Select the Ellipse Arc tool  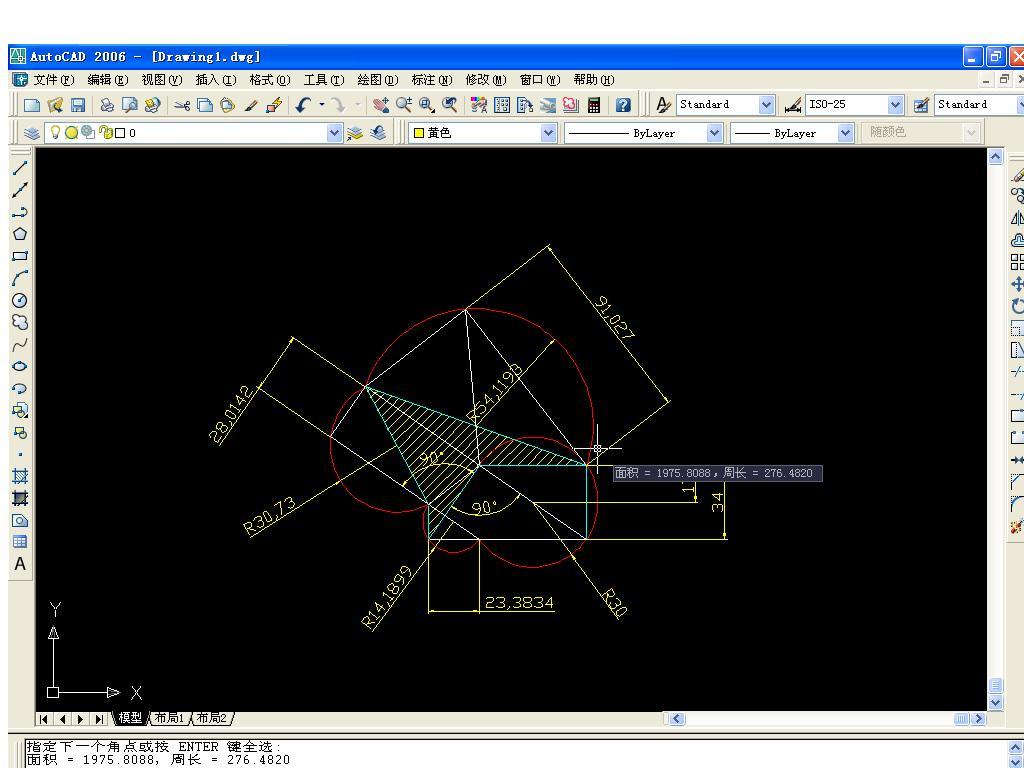[x=20, y=389]
